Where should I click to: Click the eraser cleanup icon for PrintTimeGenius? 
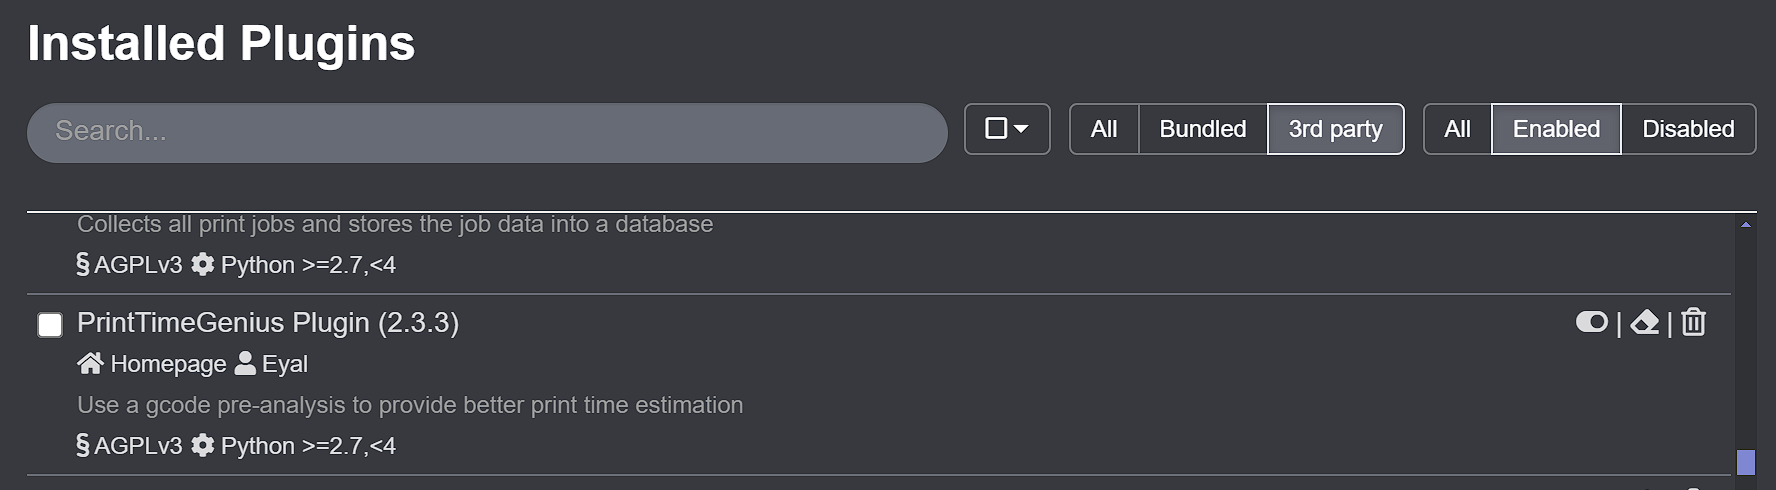tap(1645, 322)
